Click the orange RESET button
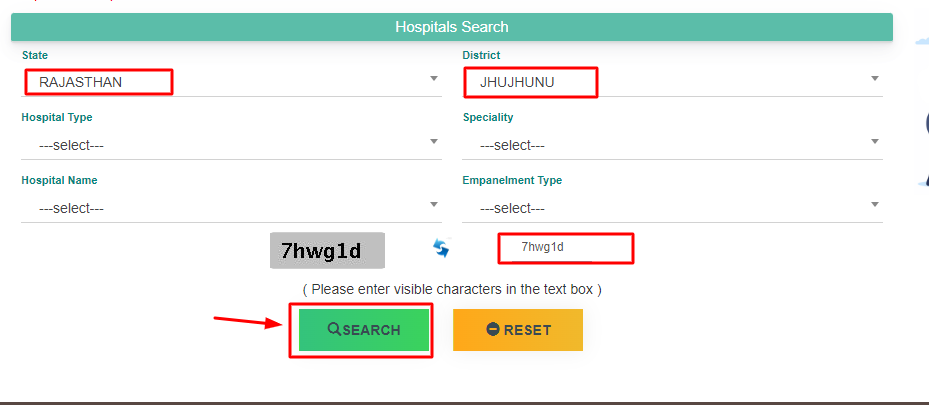Image resolution: width=929 pixels, height=405 pixels. [518, 330]
